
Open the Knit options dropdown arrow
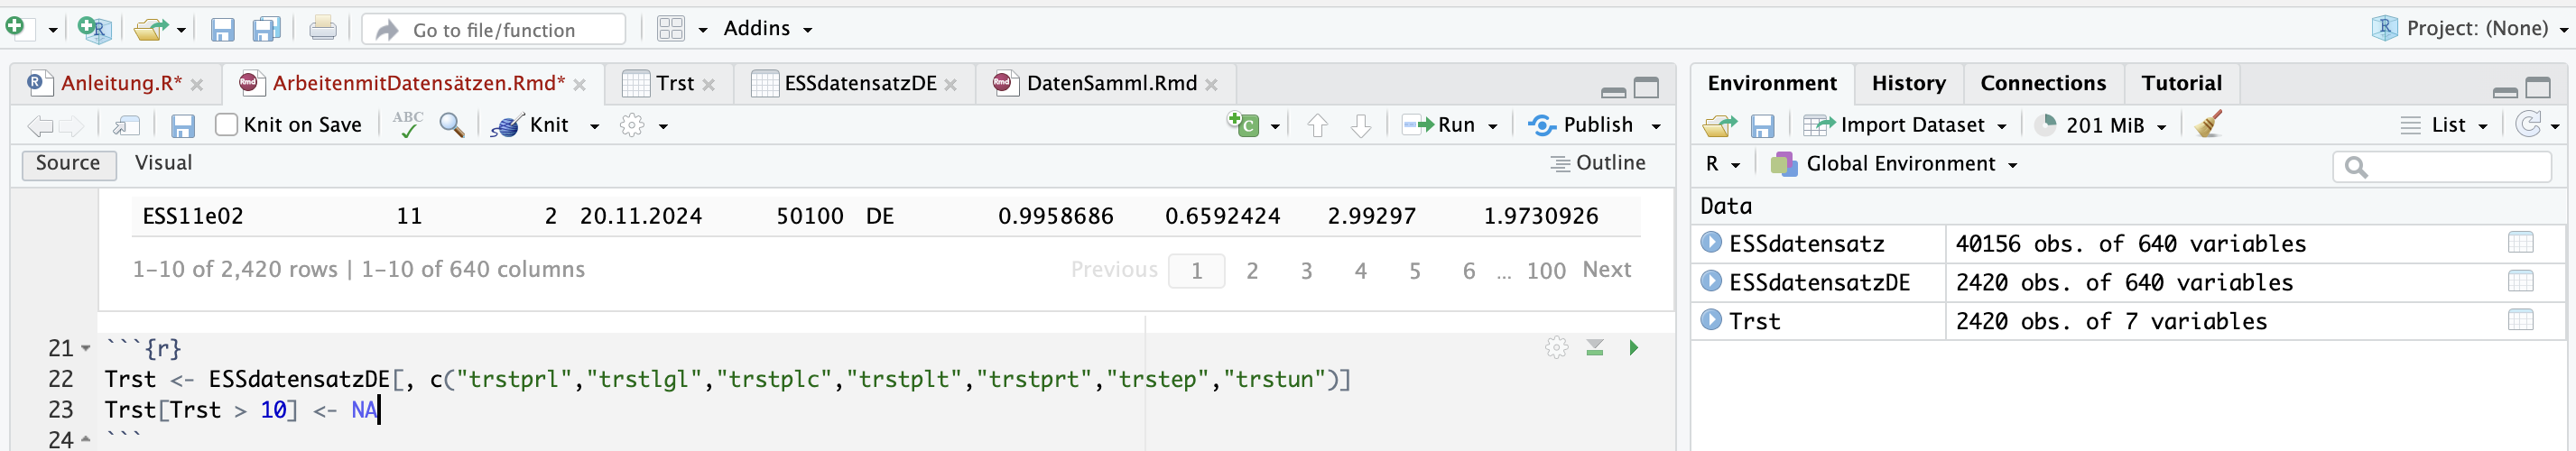tap(594, 126)
